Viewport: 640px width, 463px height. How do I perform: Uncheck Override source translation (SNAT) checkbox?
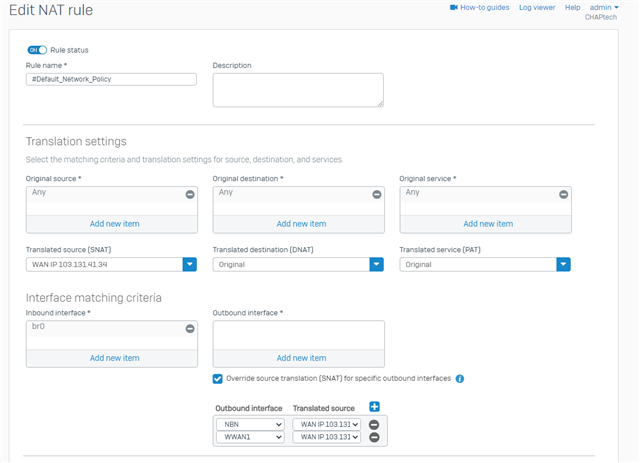218,379
